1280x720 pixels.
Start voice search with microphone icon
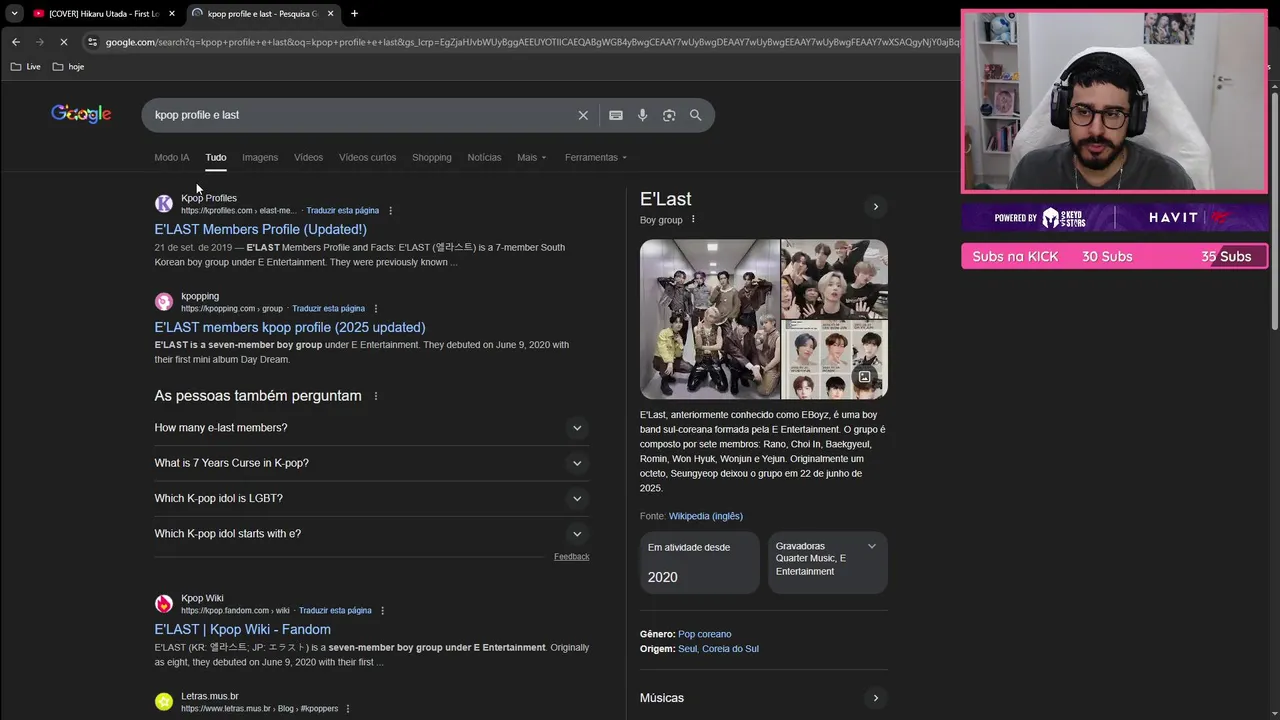tap(643, 115)
